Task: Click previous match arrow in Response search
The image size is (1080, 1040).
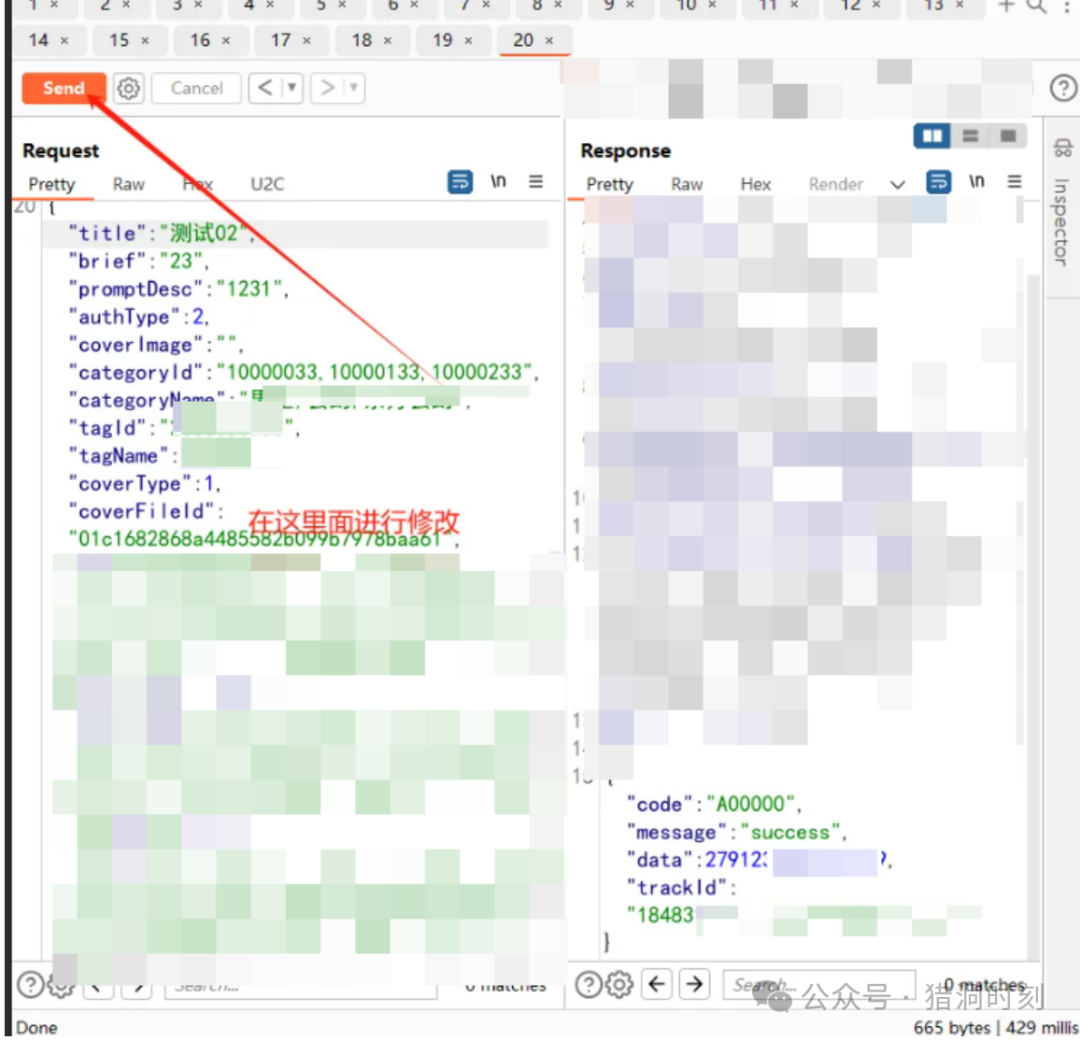Action: tap(656, 985)
